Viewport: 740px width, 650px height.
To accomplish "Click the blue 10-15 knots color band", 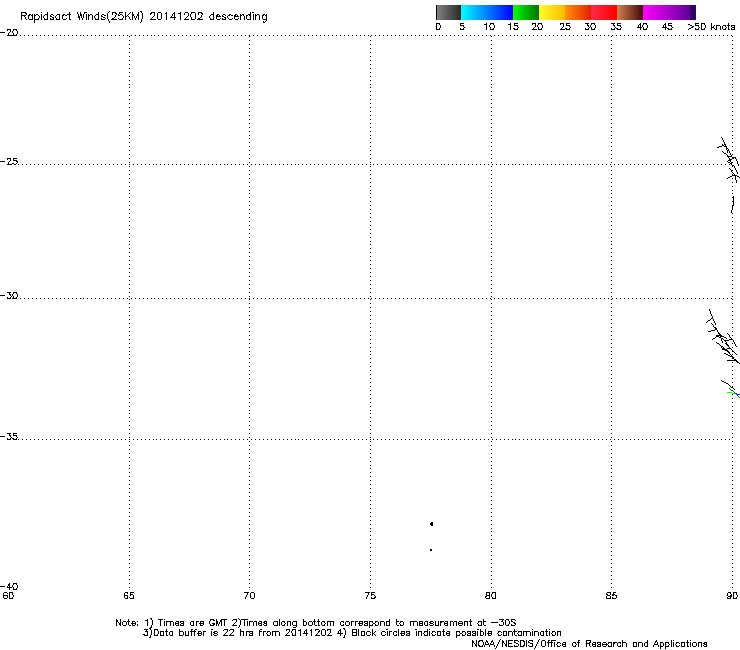I will tap(500, 12).
